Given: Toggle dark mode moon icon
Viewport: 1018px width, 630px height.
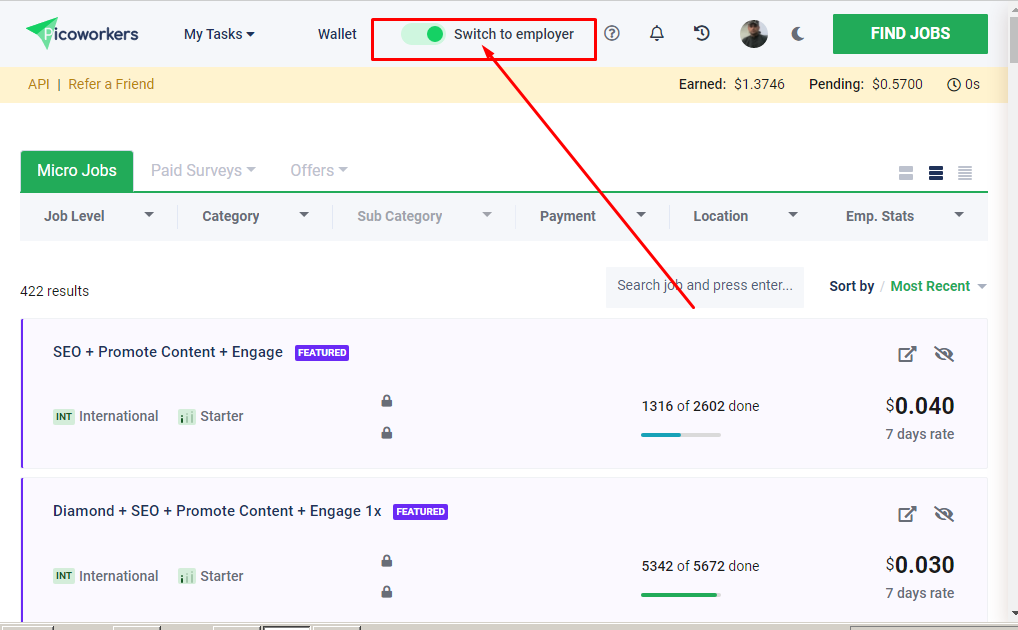Looking at the screenshot, I should coord(798,34).
